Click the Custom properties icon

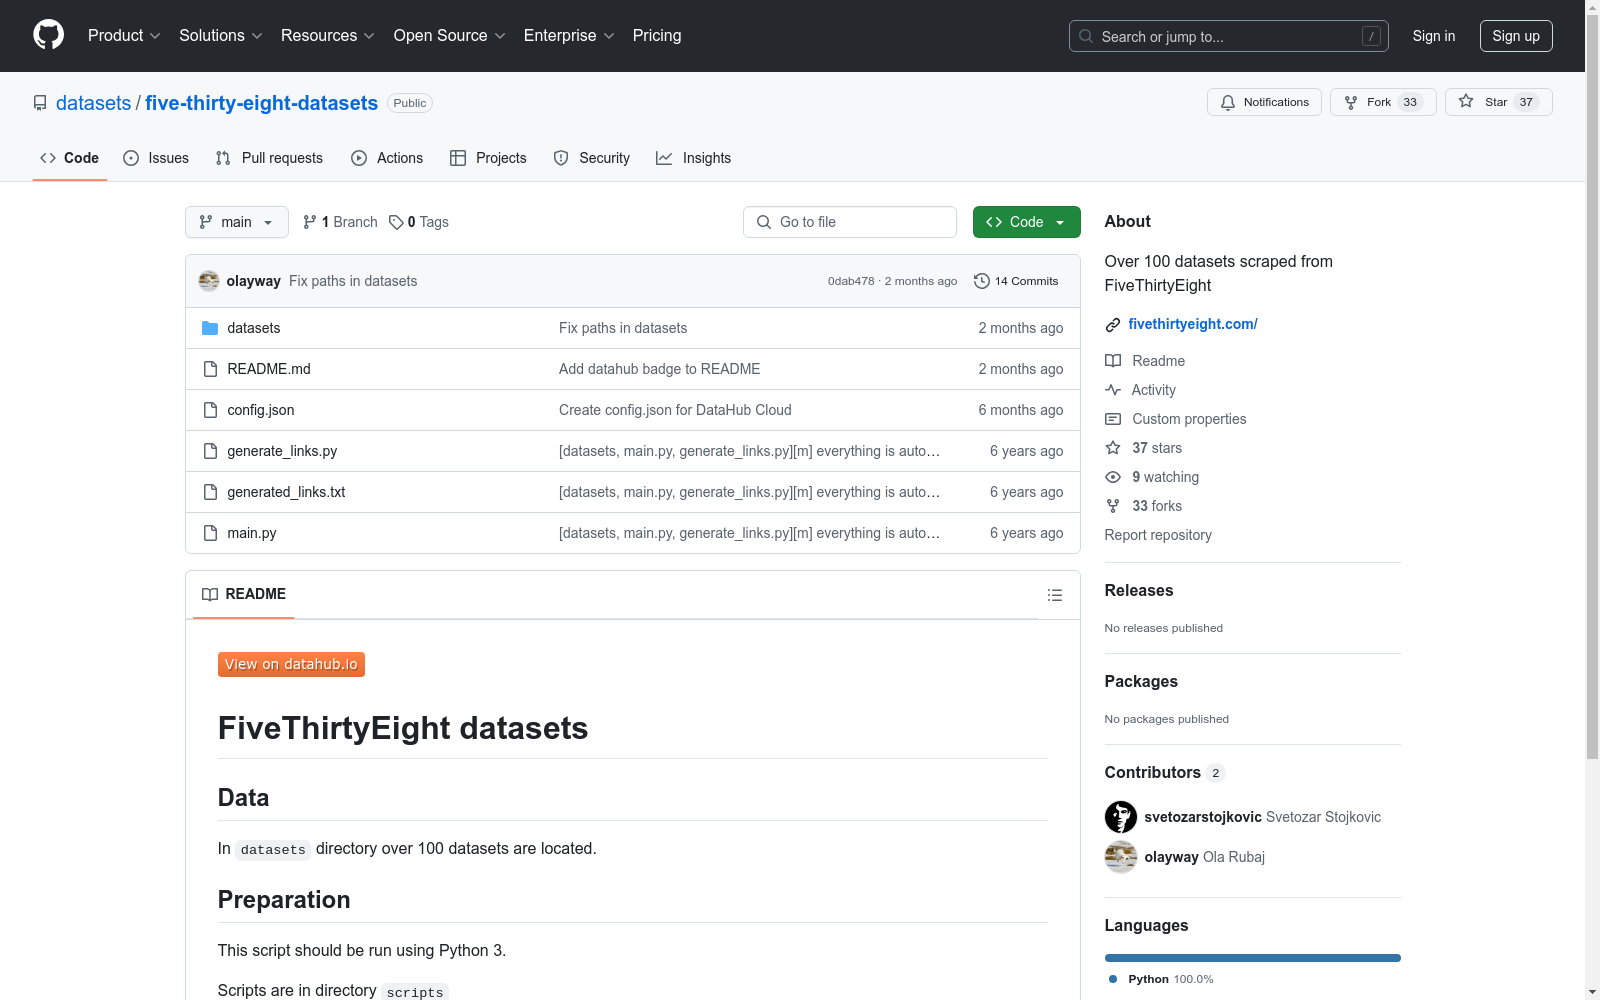coord(1113,419)
